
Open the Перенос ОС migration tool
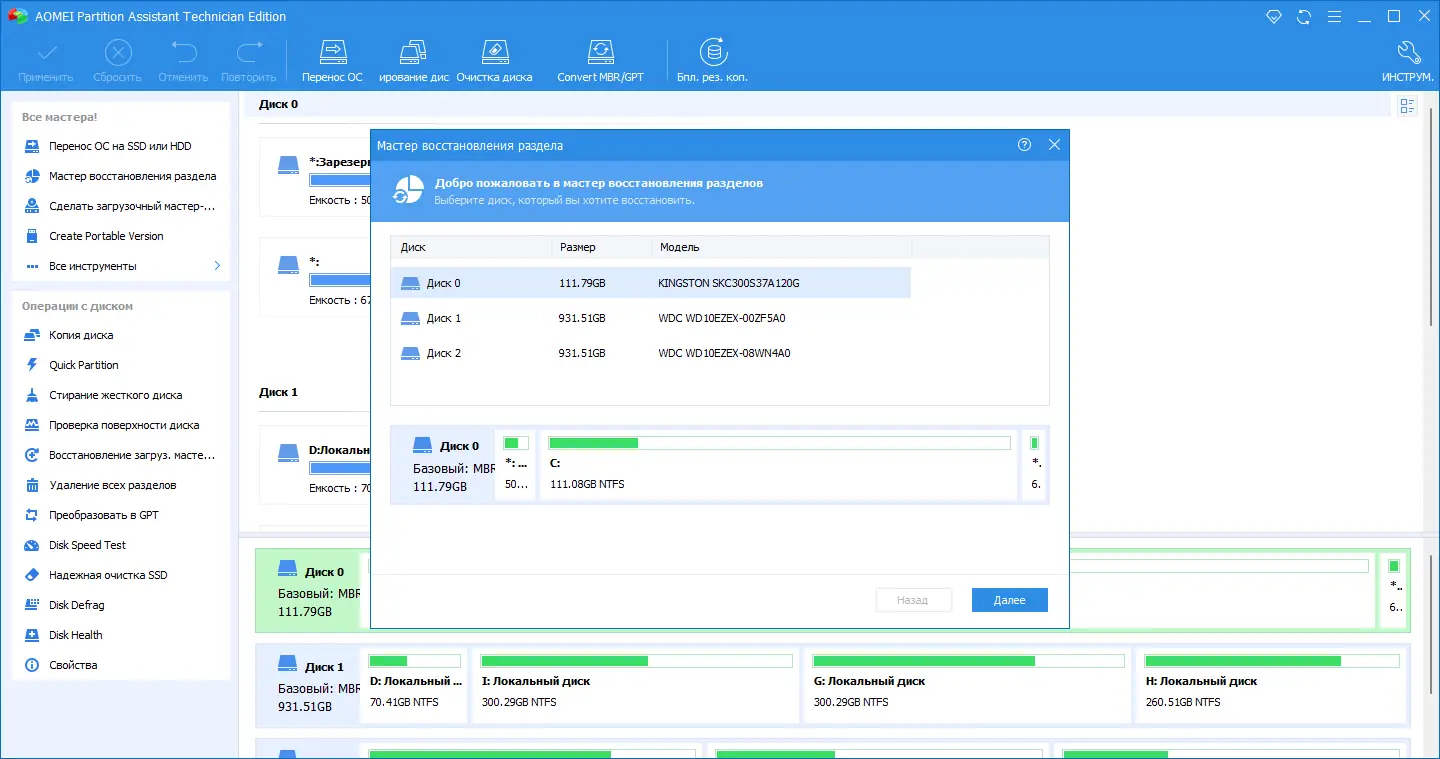(x=332, y=61)
